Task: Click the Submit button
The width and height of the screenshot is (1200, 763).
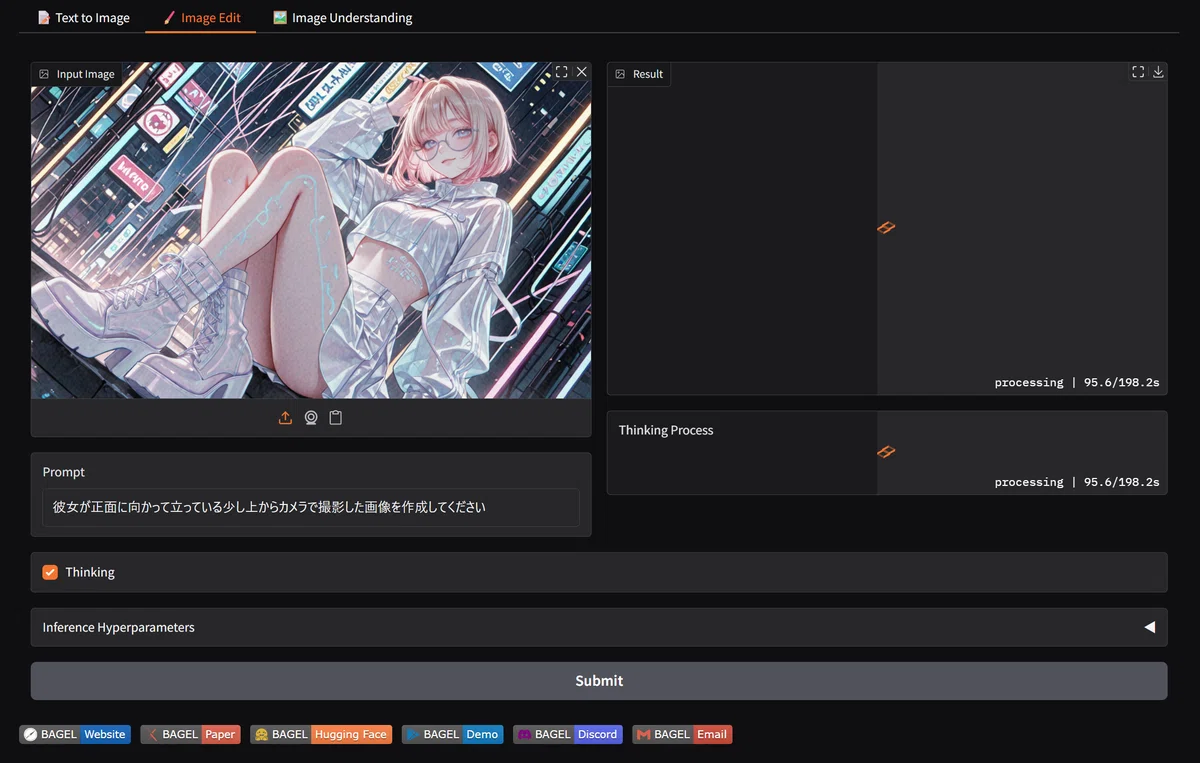Action: tap(599, 681)
